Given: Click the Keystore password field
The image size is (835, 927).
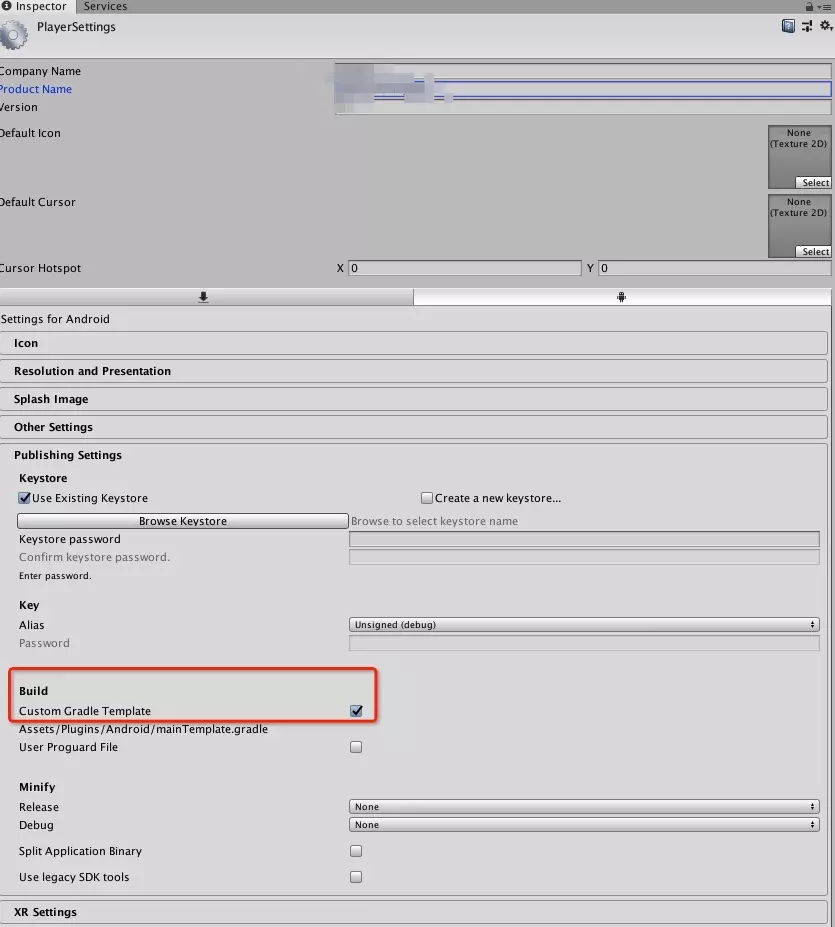Looking at the screenshot, I should coord(584,539).
